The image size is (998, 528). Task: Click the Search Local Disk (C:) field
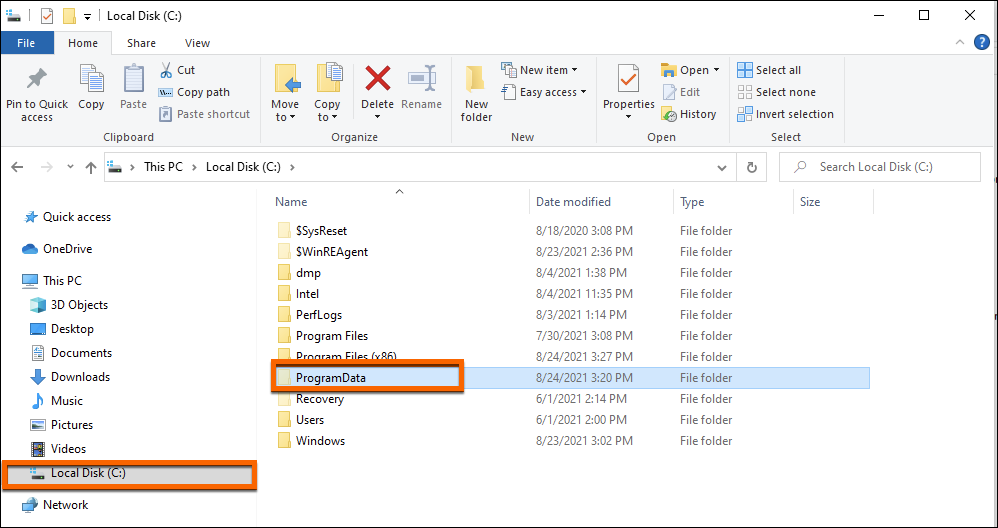(x=880, y=167)
